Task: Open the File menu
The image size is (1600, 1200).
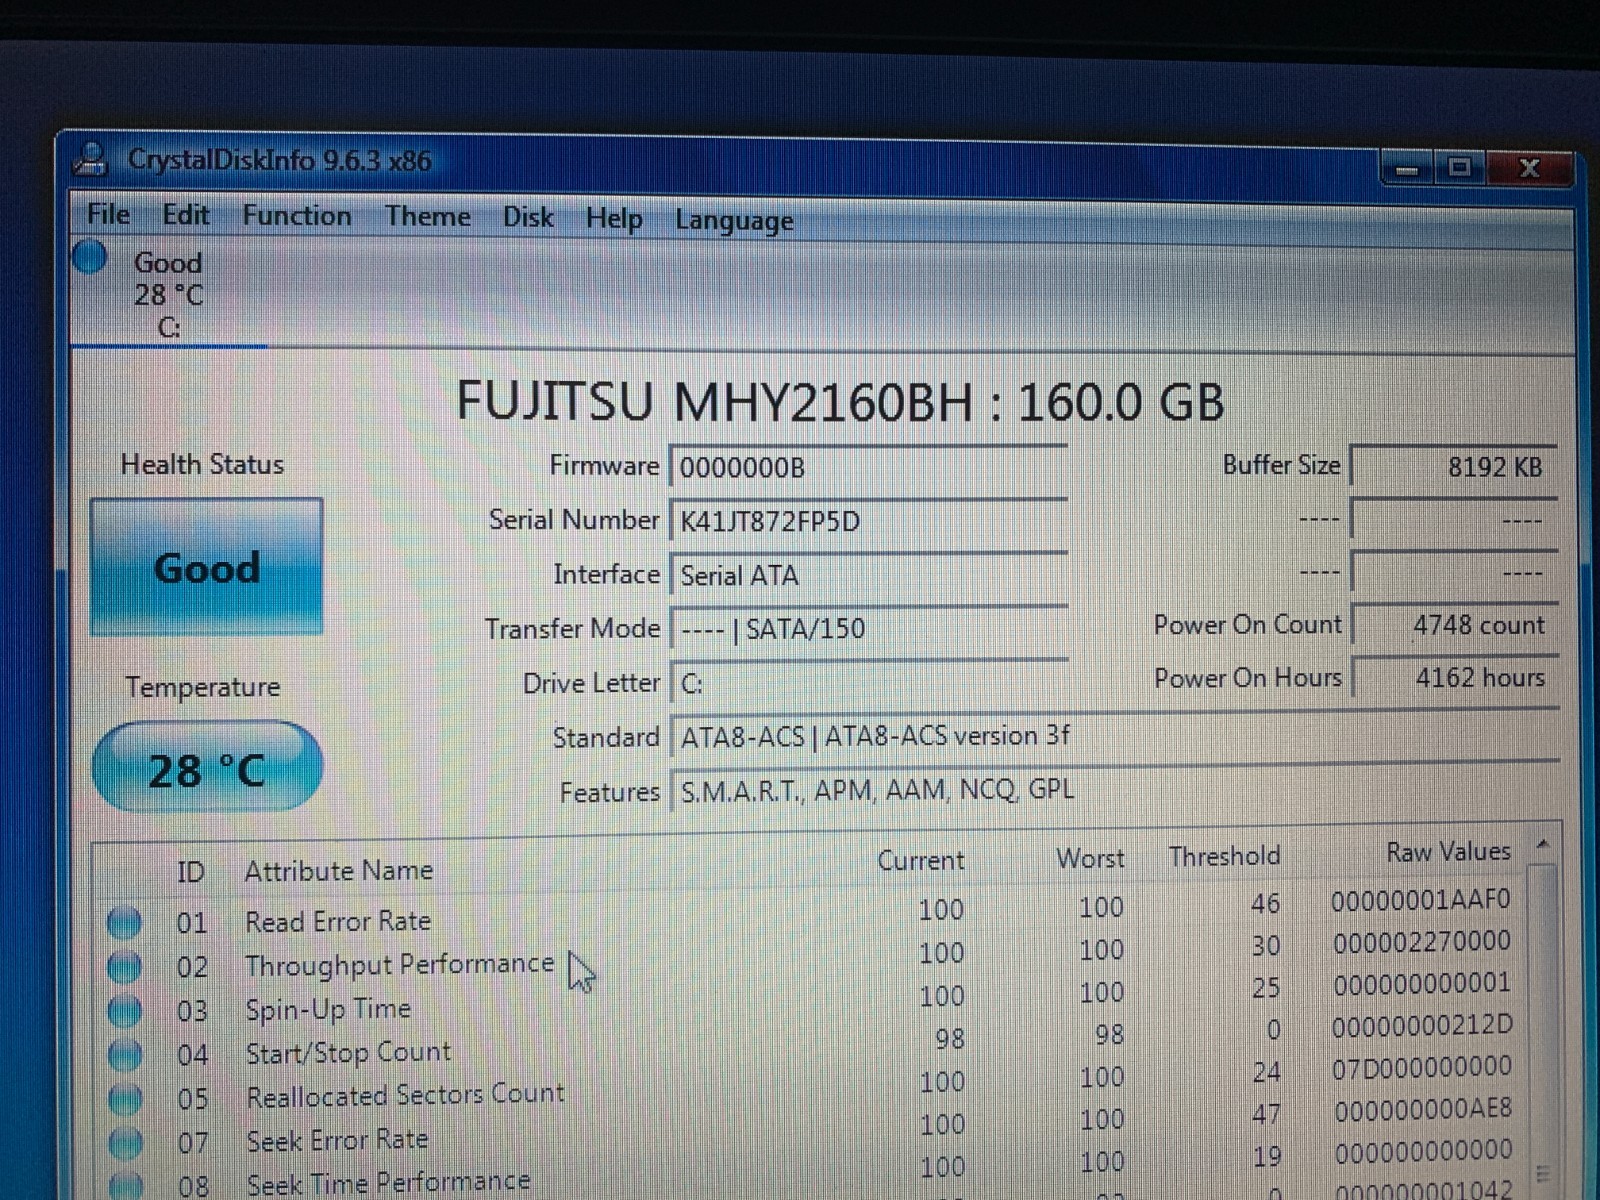Action: pos(108,214)
